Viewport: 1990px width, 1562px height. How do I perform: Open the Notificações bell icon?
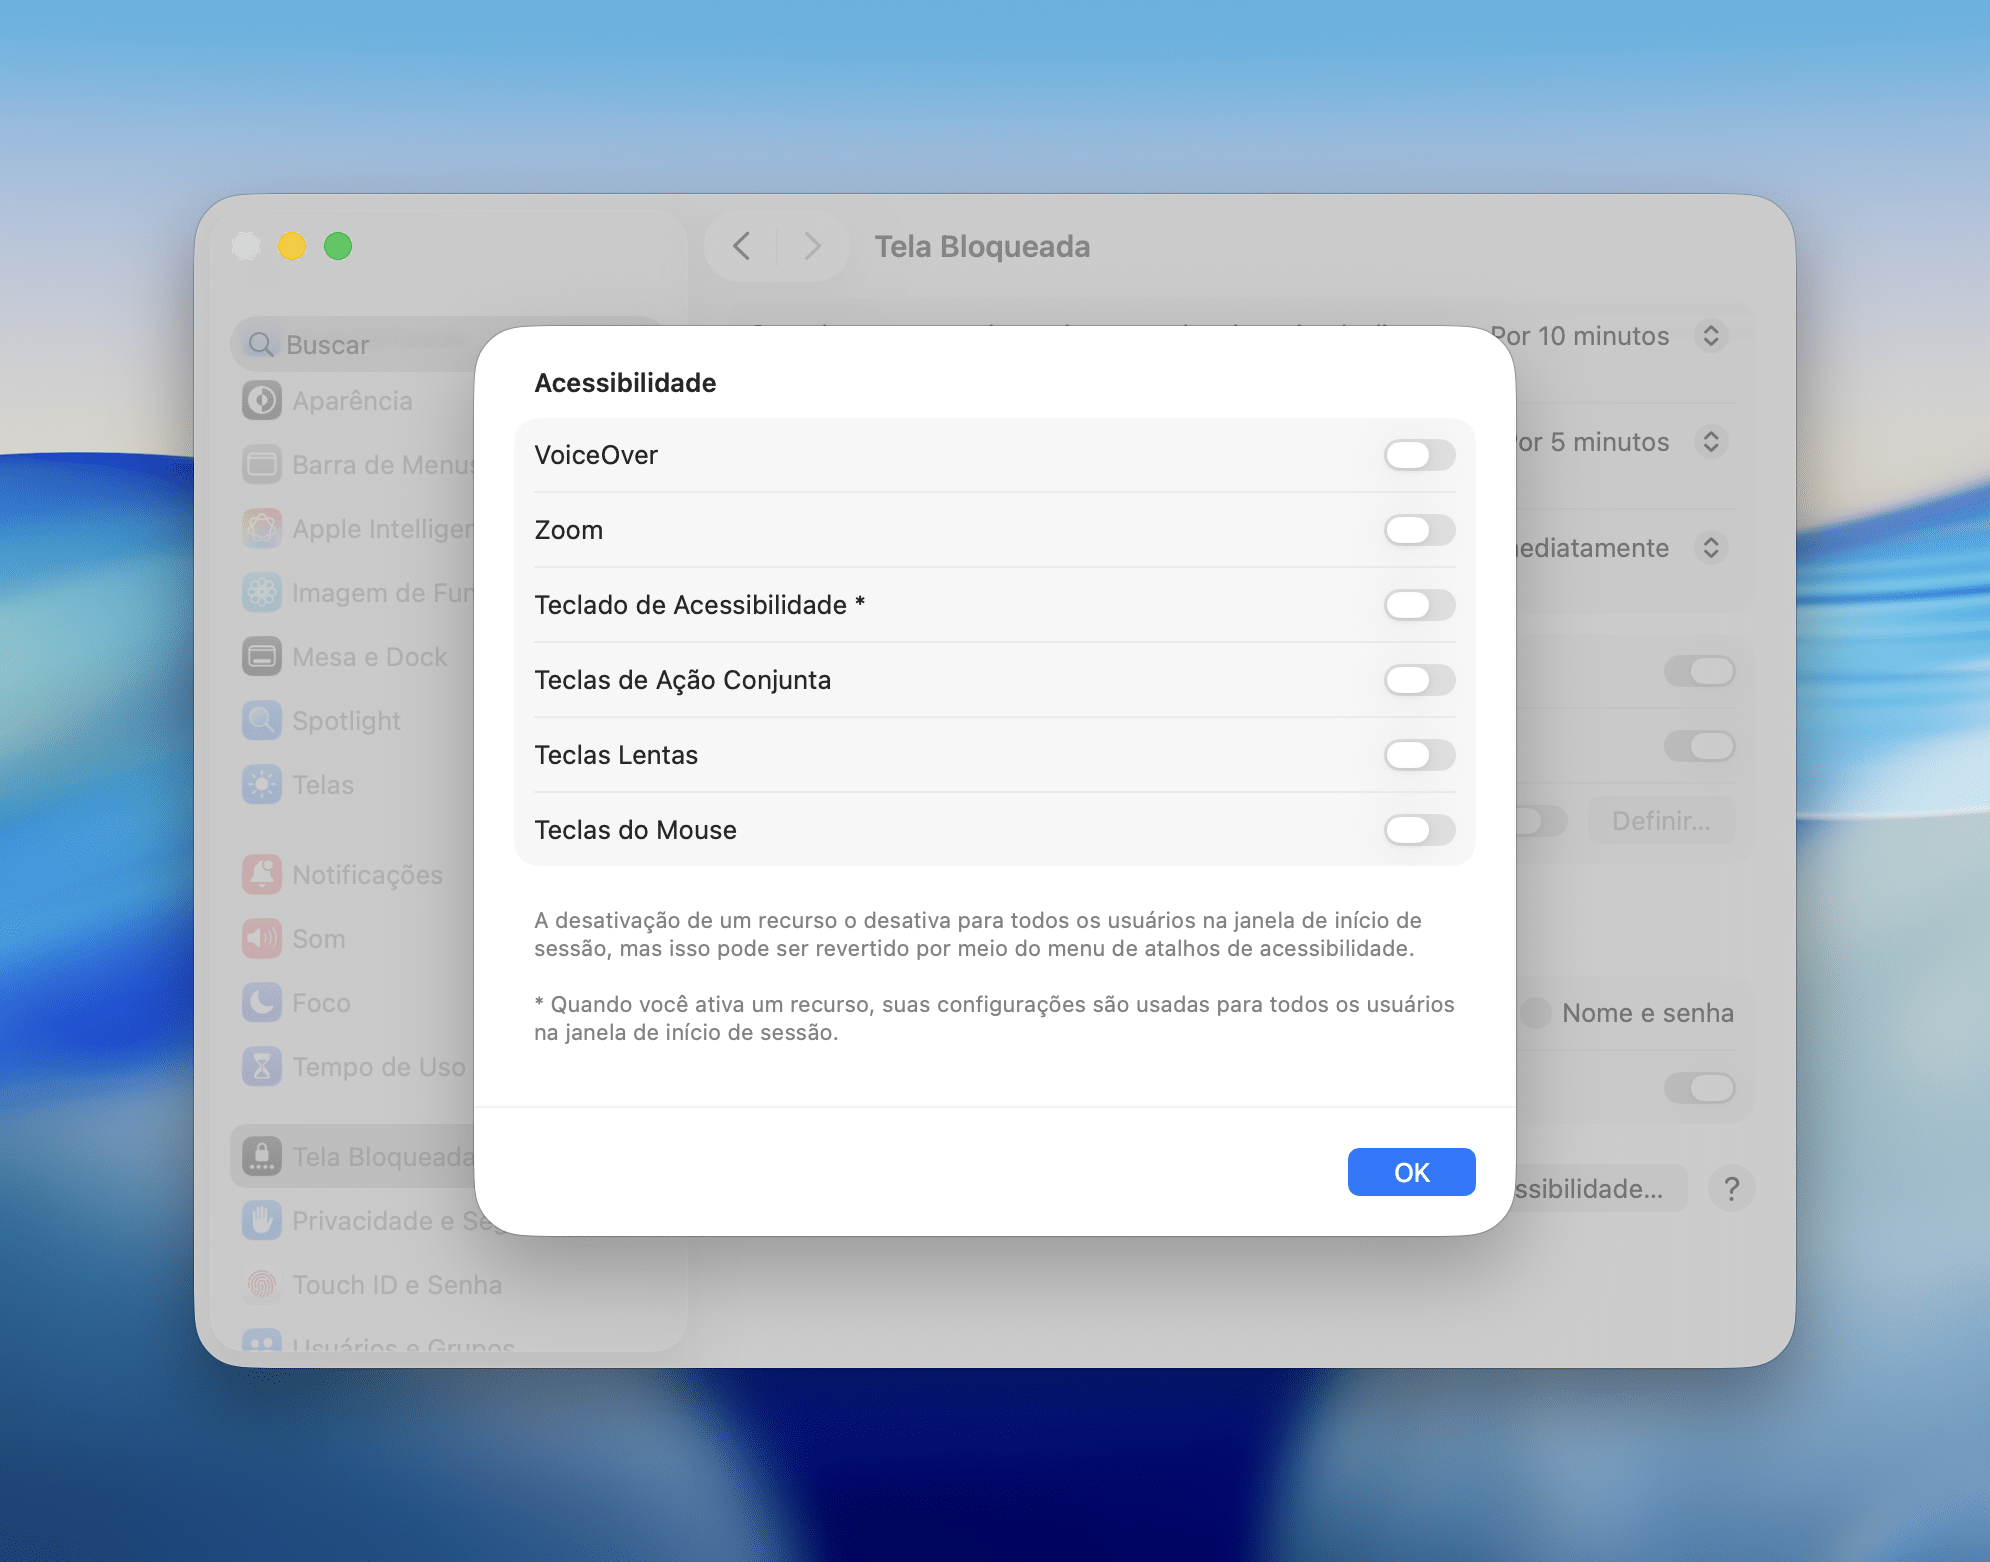261,873
